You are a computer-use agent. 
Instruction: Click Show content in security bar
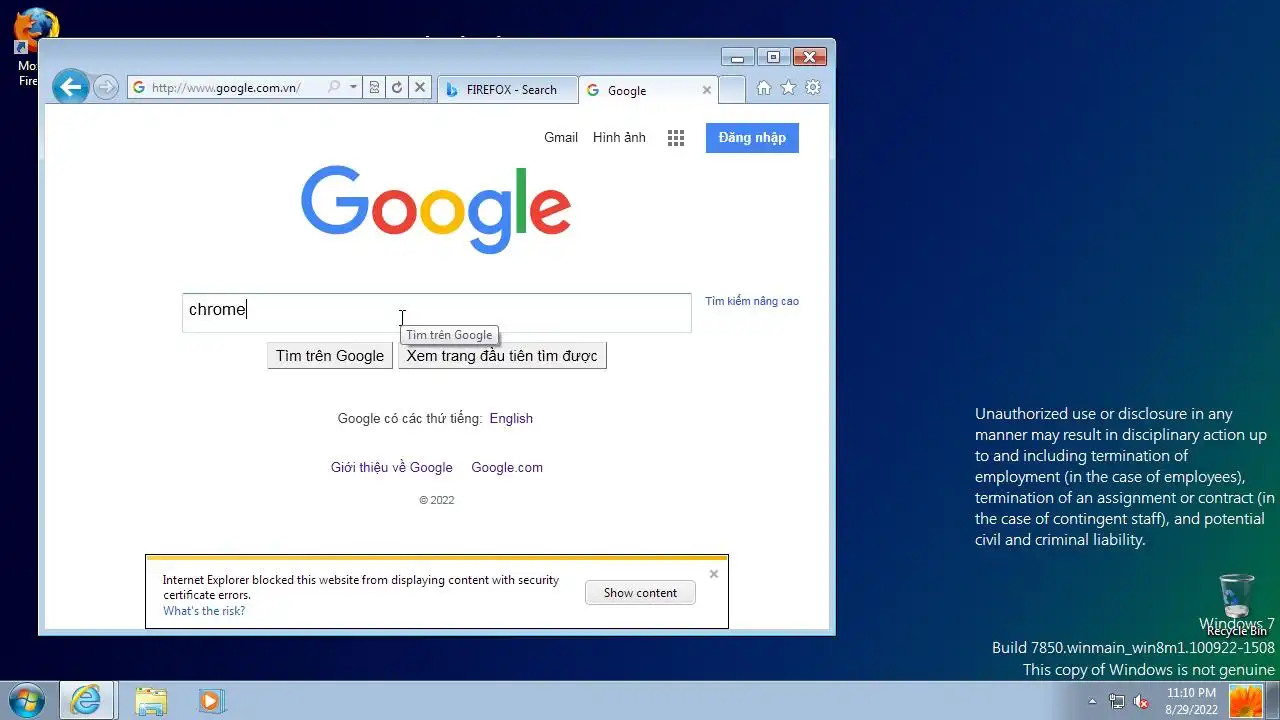pos(640,593)
